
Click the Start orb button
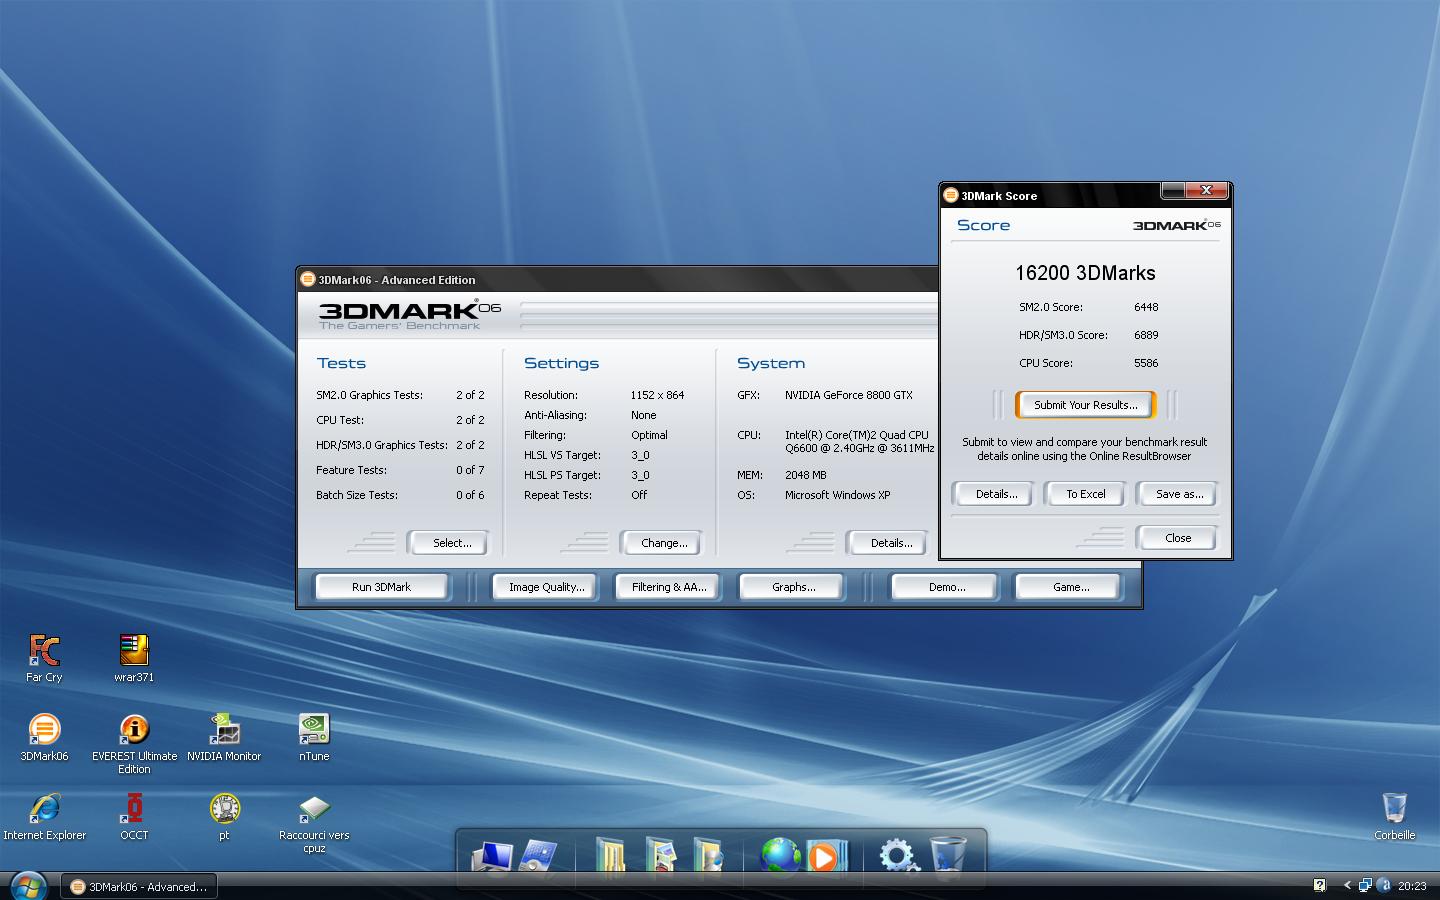pyautogui.click(x=27, y=885)
